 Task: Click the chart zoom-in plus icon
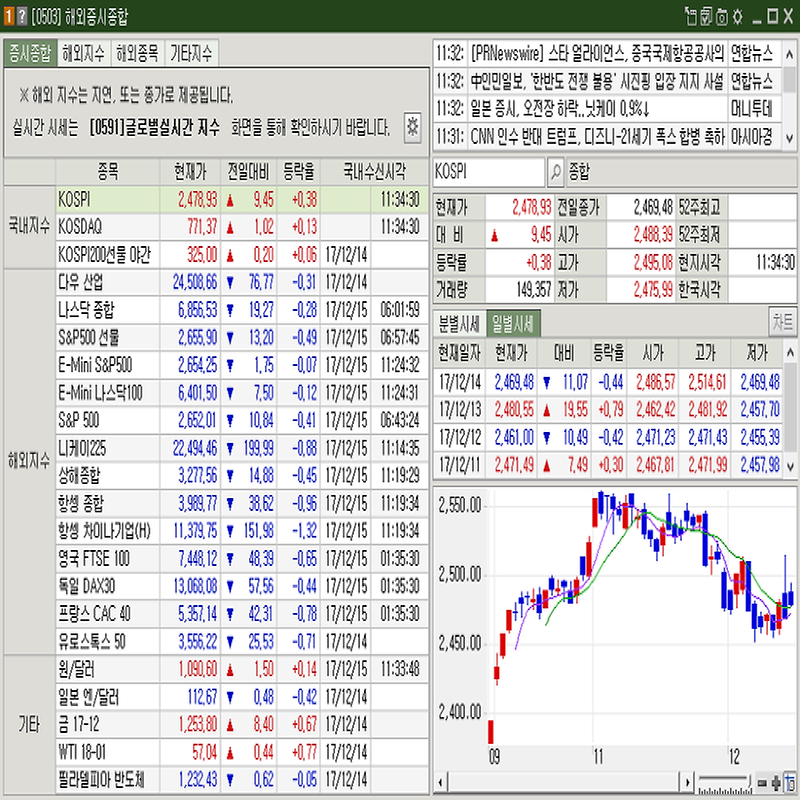tap(777, 782)
